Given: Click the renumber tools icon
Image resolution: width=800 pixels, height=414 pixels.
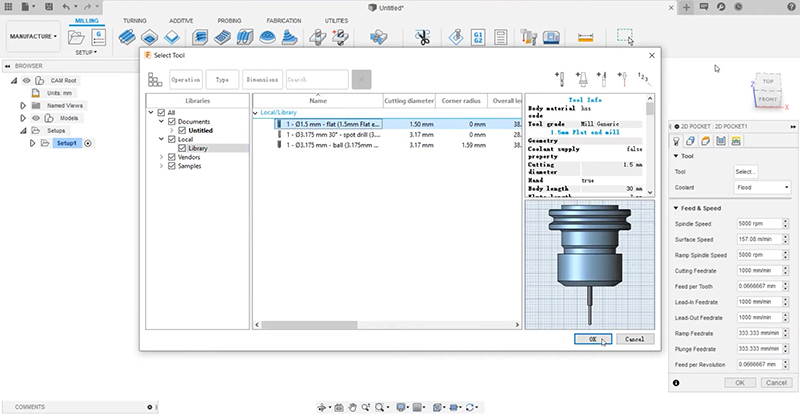Looking at the screenshot, I should [x=643, y=79].
